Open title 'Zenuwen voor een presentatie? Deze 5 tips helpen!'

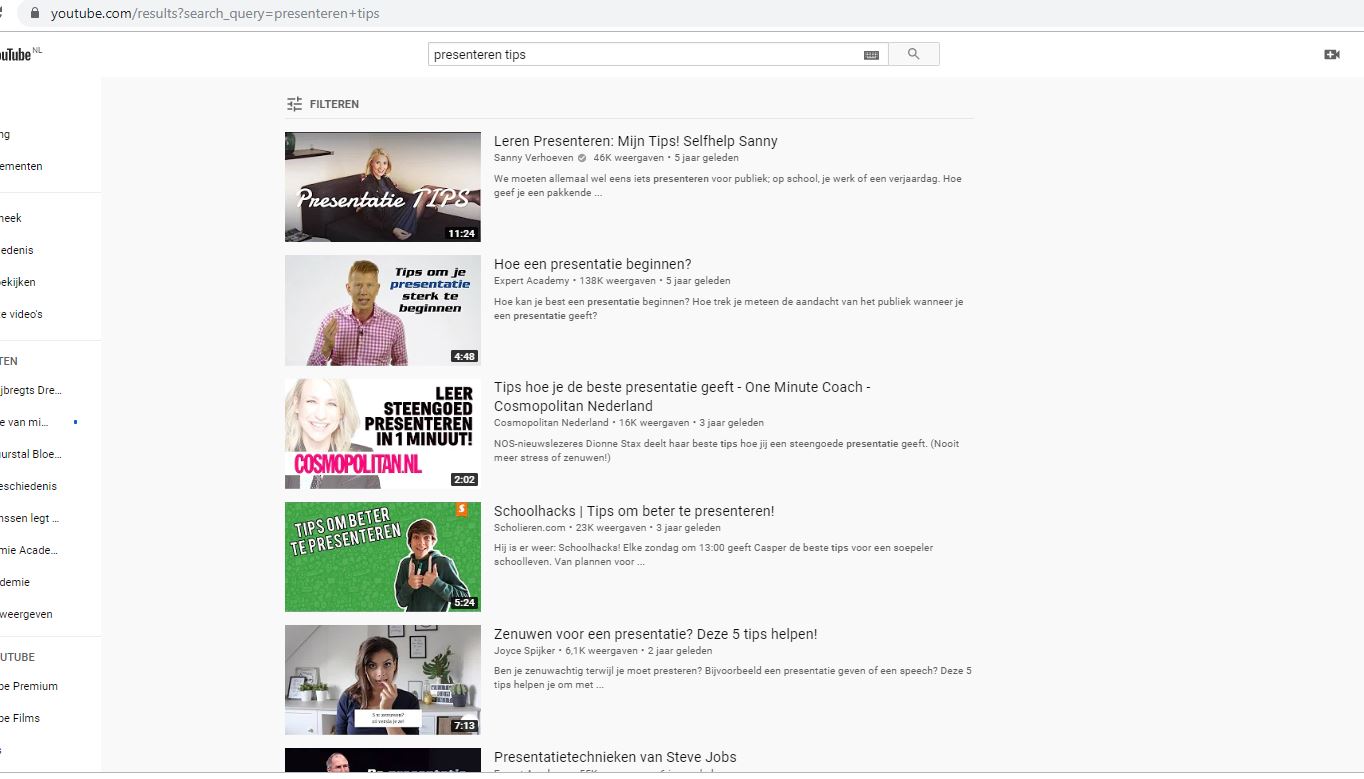[x=655, y=634]
